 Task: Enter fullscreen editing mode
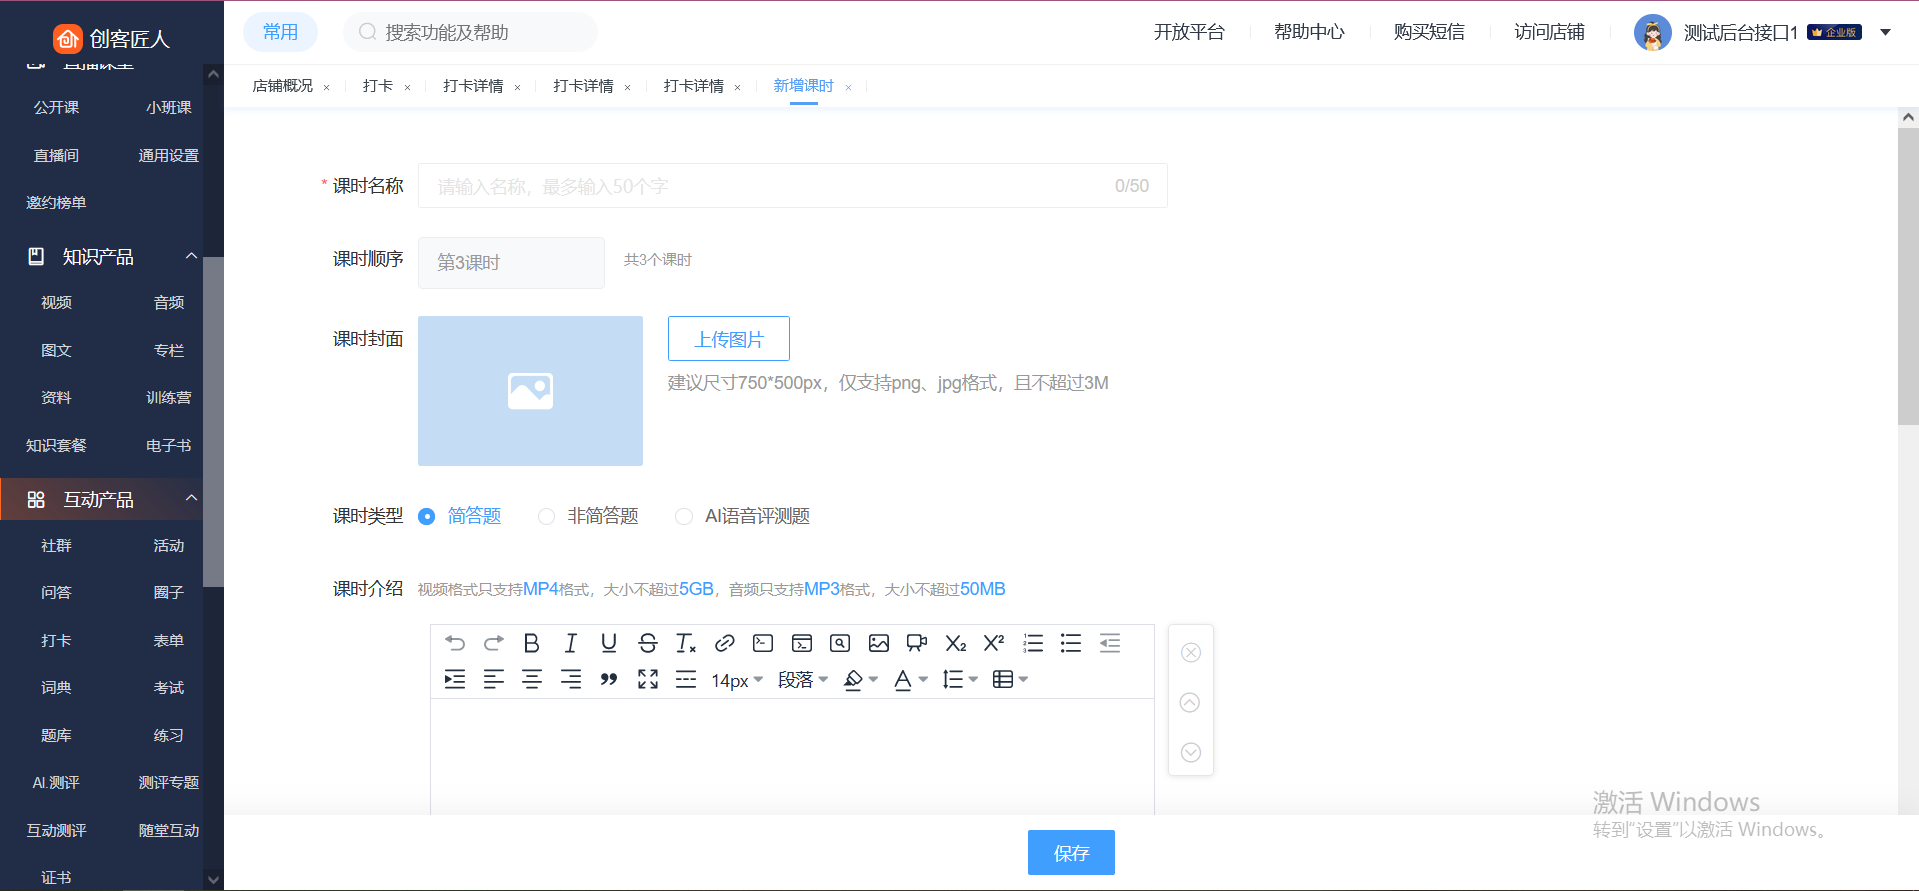pos(648,680)
